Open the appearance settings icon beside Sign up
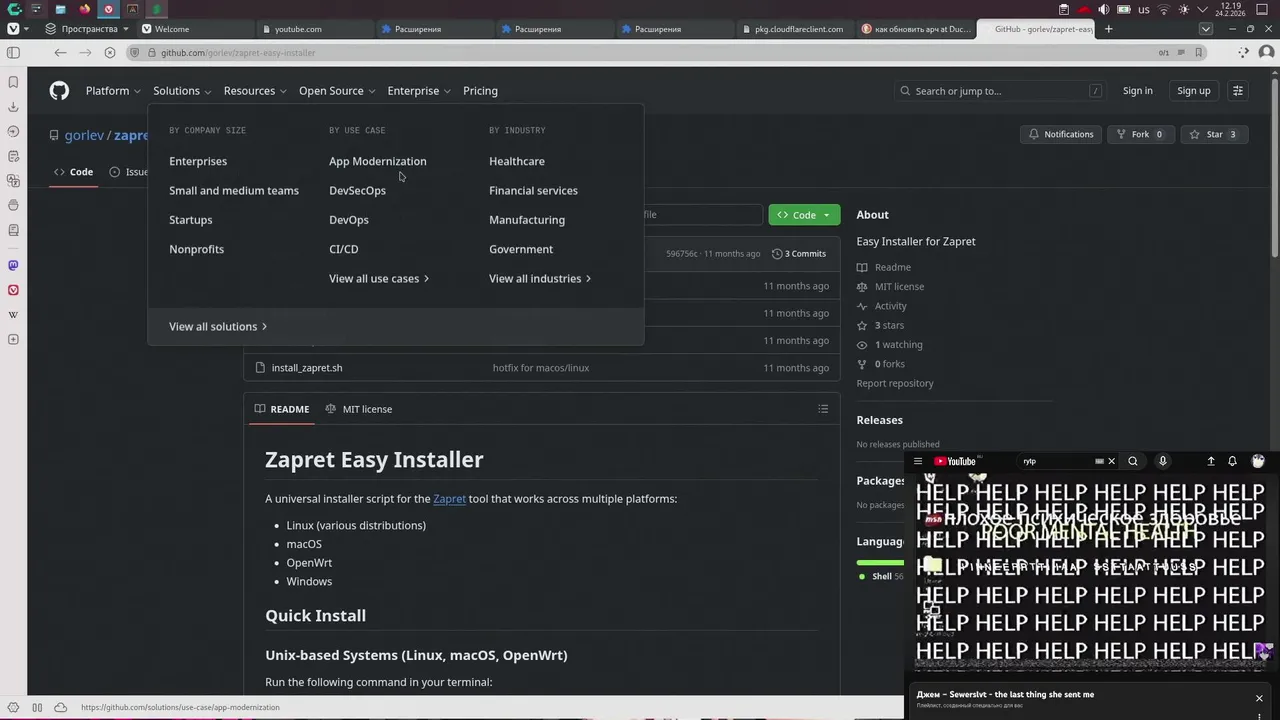The width and height of the screenshot is (1280, 720). point(1238,91)
